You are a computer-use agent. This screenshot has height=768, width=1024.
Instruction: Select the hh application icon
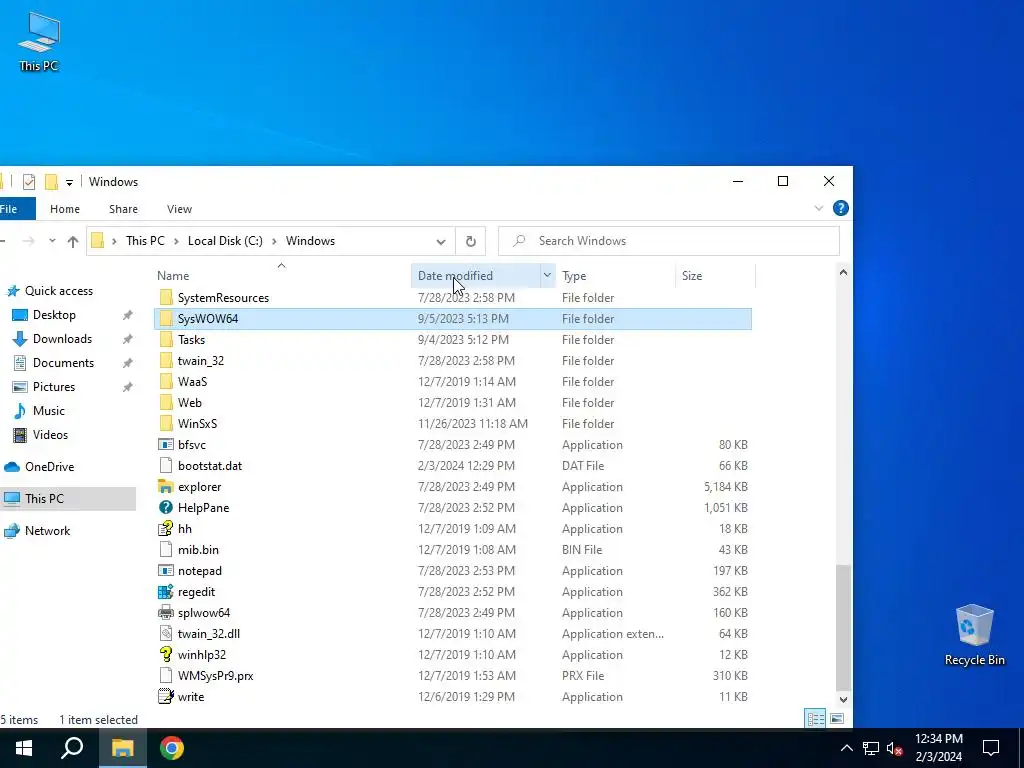166,528
